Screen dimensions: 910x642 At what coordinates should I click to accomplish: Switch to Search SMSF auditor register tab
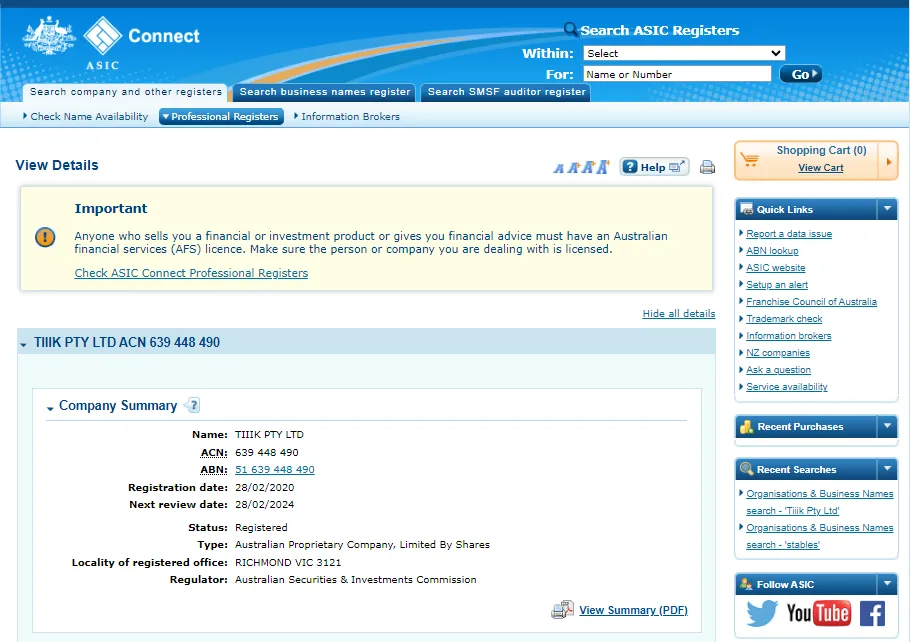[x=506, y=92]
